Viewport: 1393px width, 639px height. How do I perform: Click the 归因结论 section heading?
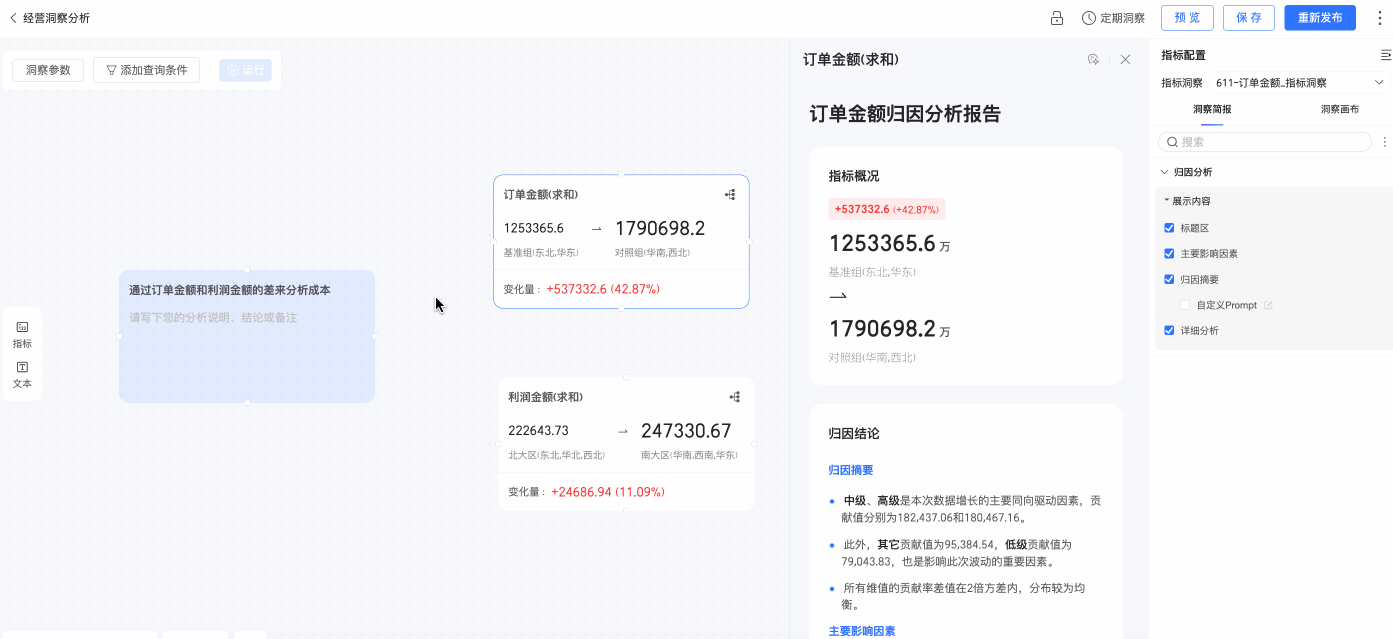click(854, 434)
